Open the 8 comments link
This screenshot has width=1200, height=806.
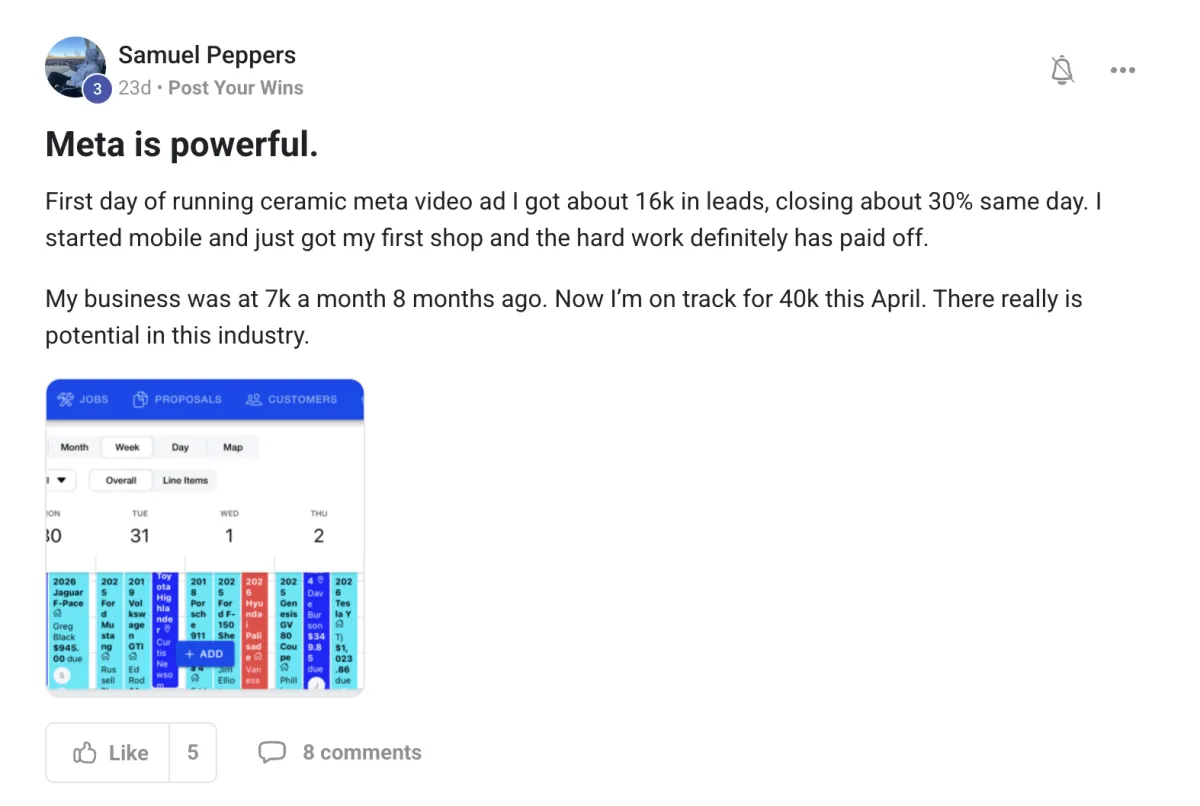click(362, 752)
